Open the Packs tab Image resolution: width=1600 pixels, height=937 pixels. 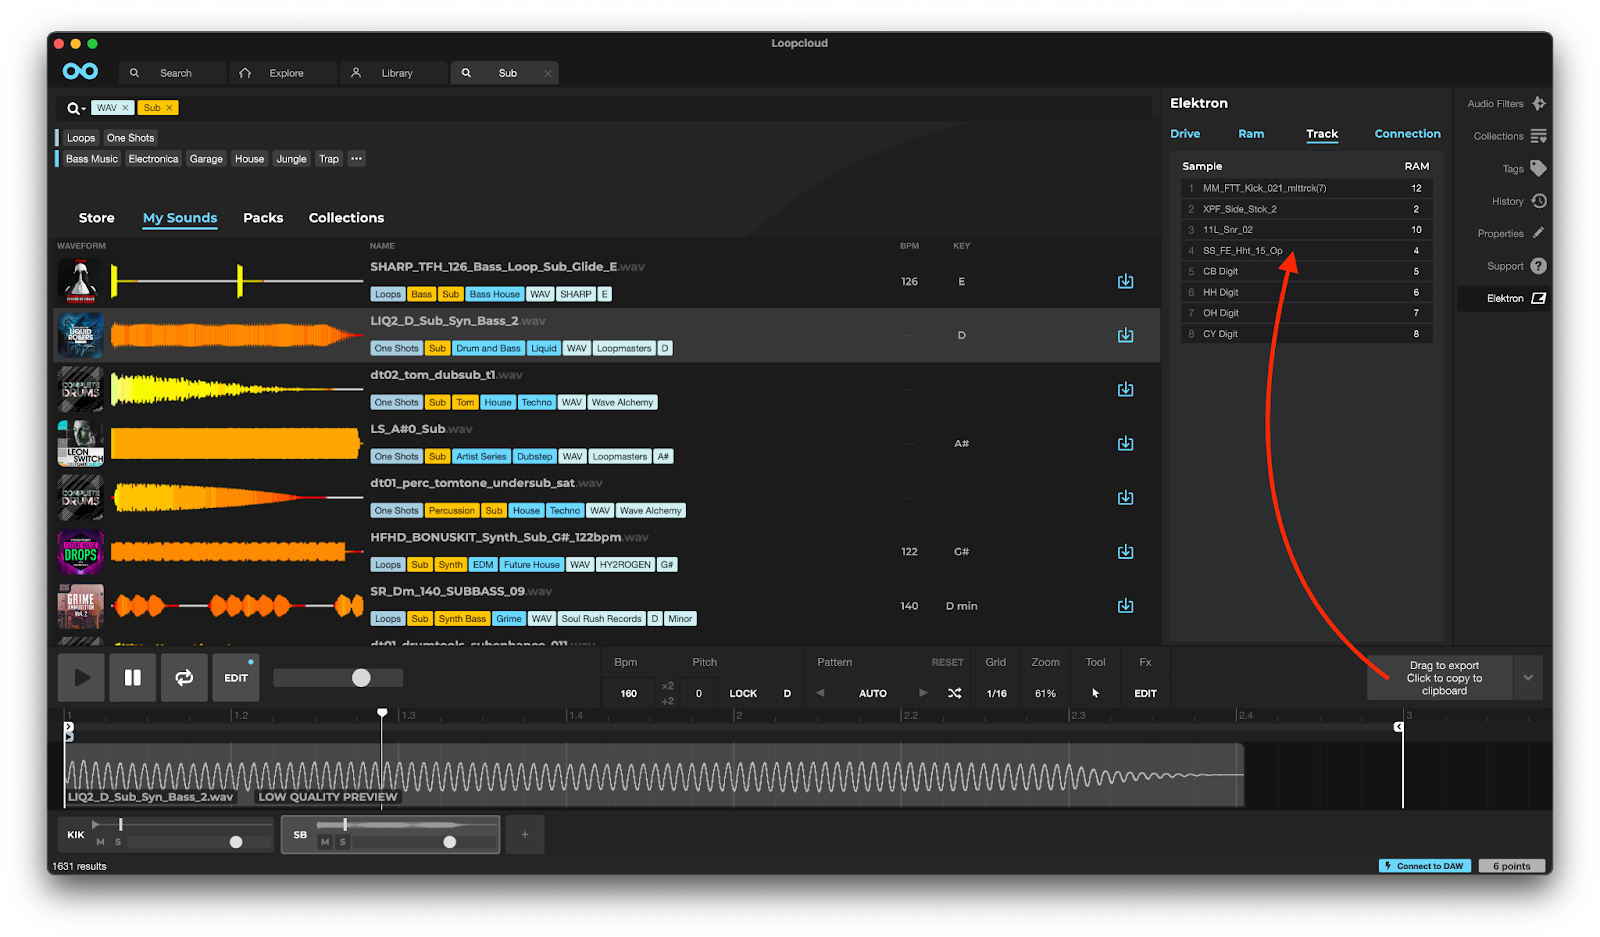pos(263,218)
